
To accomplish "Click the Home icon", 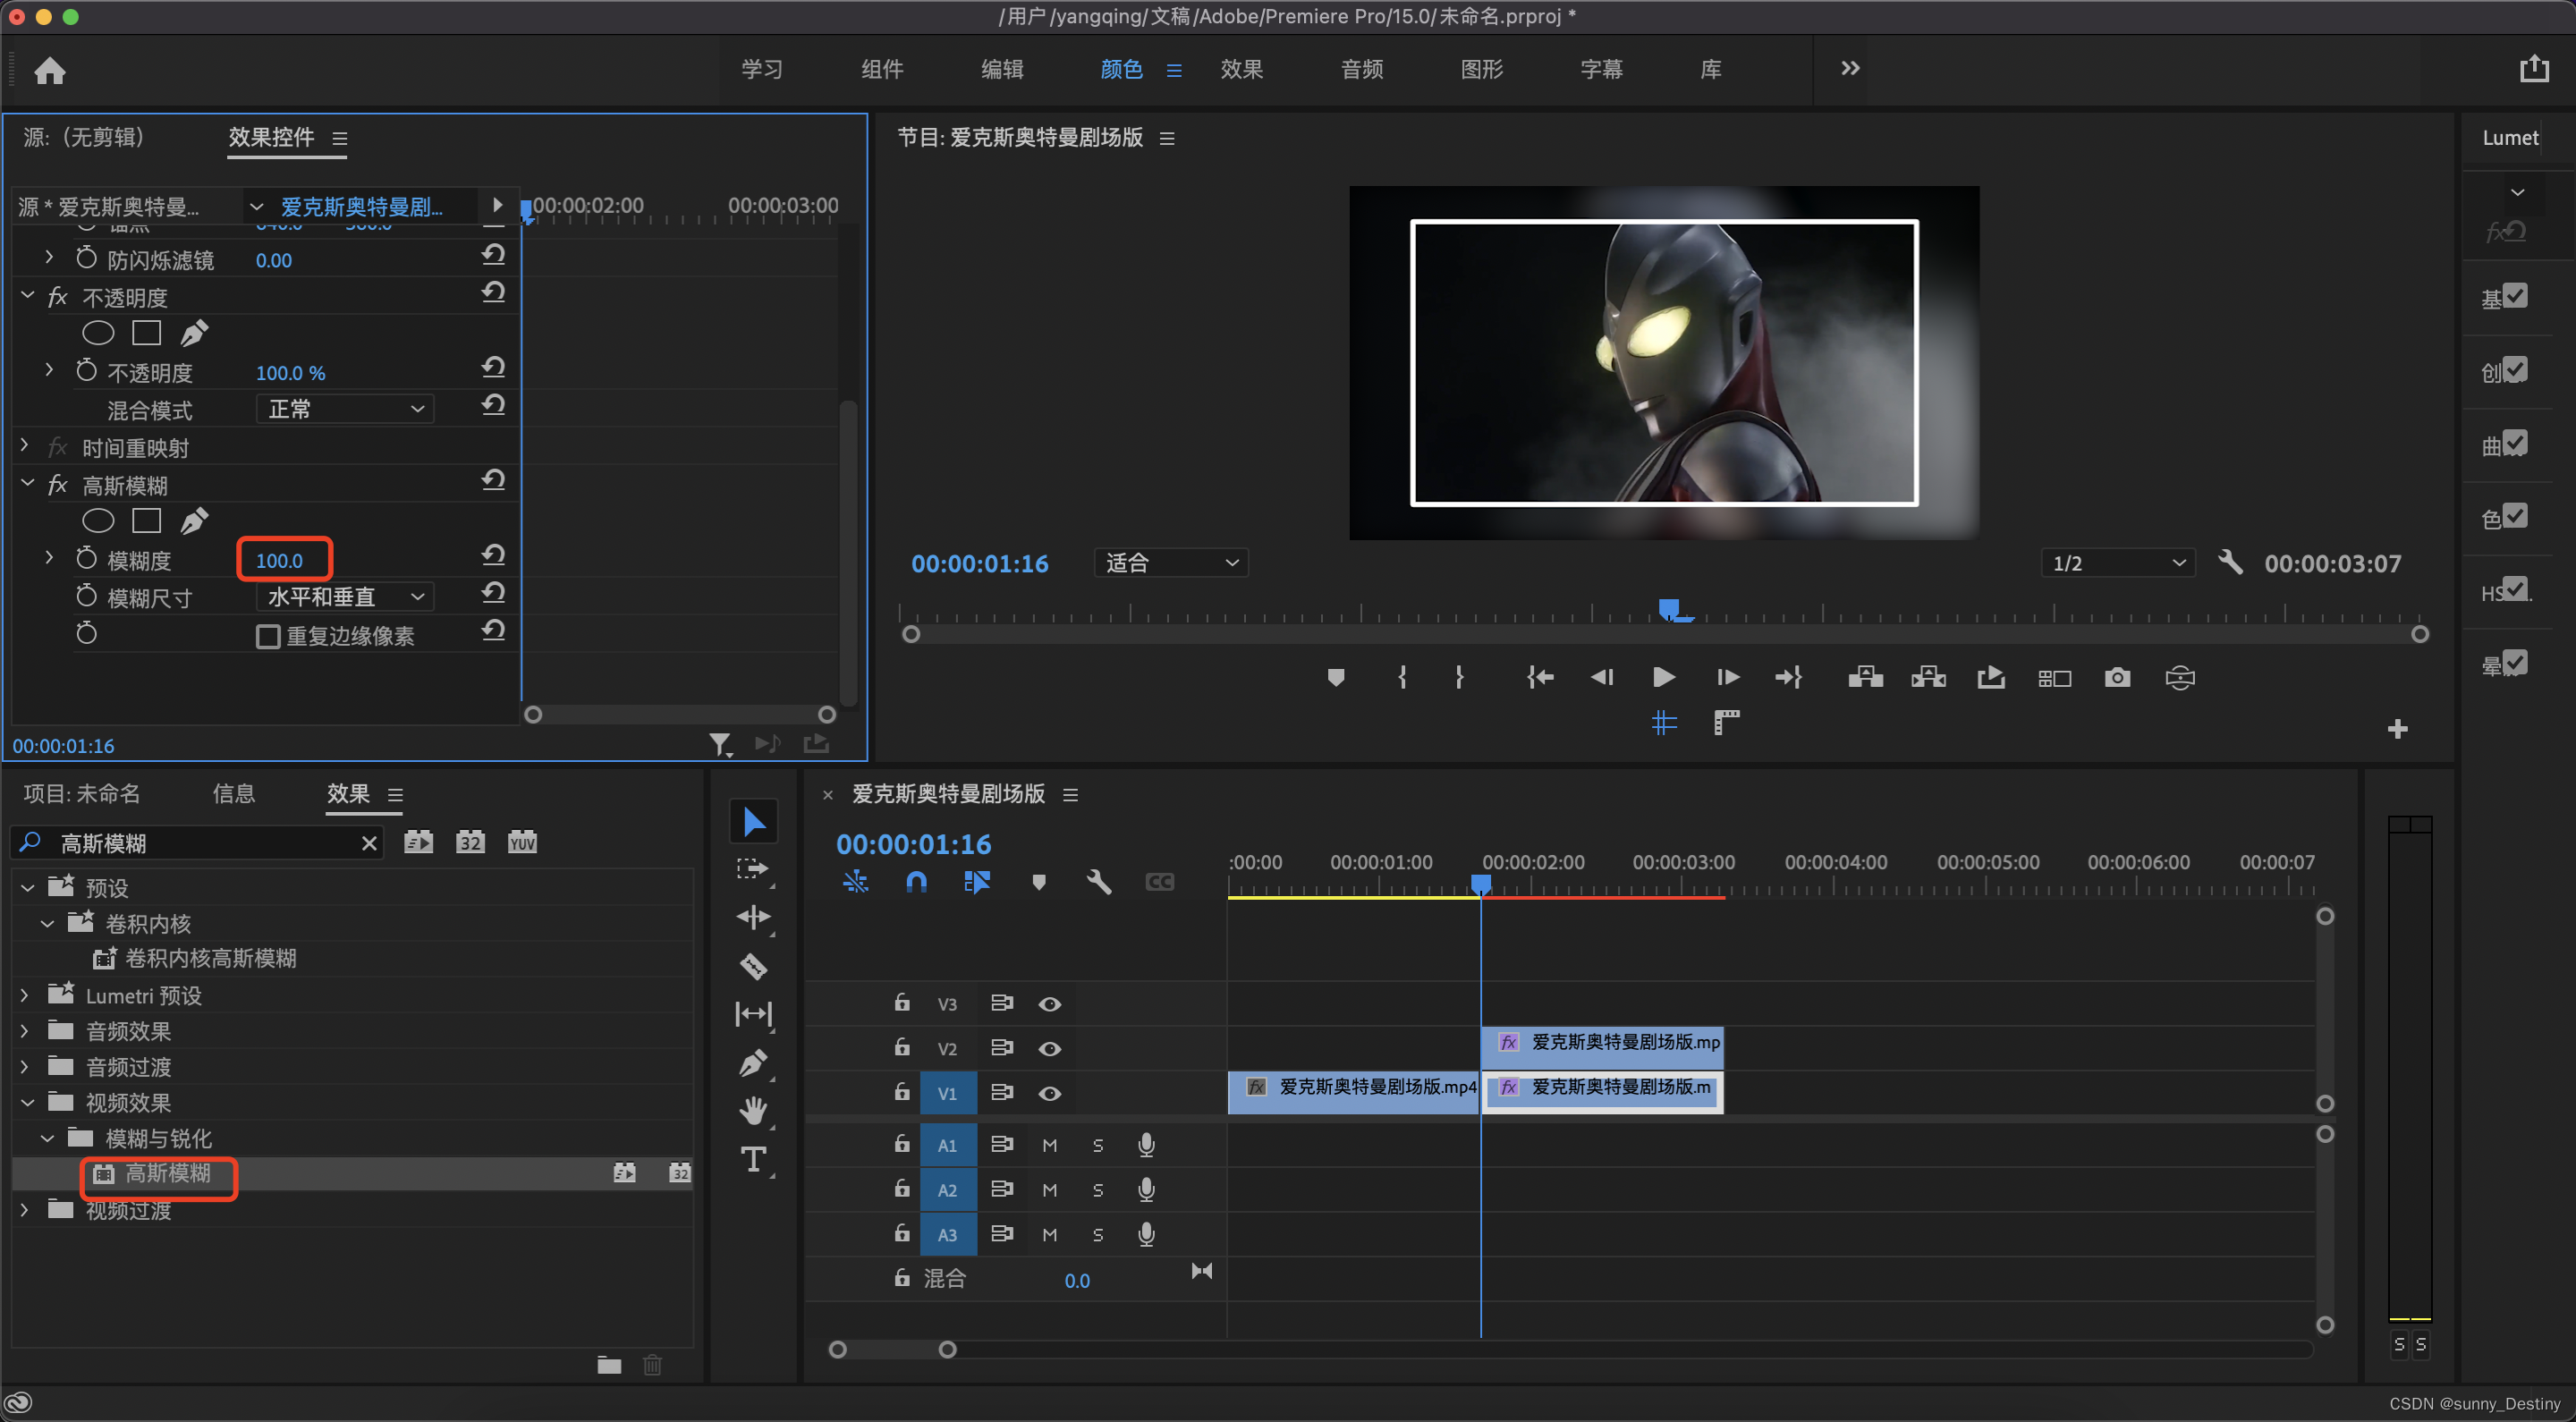I will [49, 70].
